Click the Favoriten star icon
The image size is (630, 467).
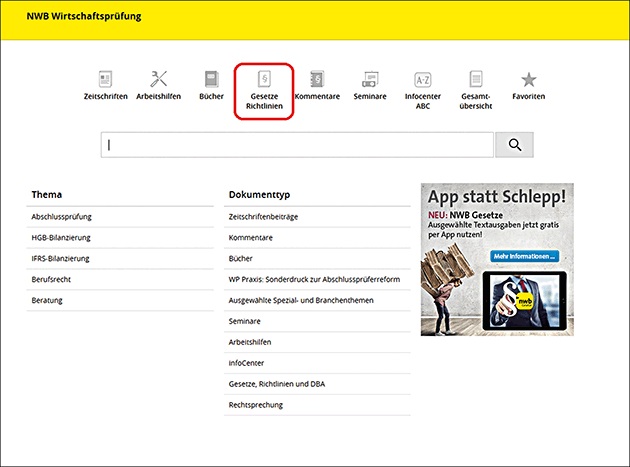528,79
